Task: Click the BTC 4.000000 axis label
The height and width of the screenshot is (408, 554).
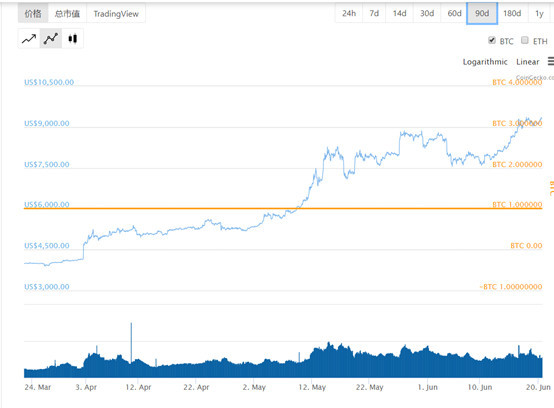Action: [517, 82]
